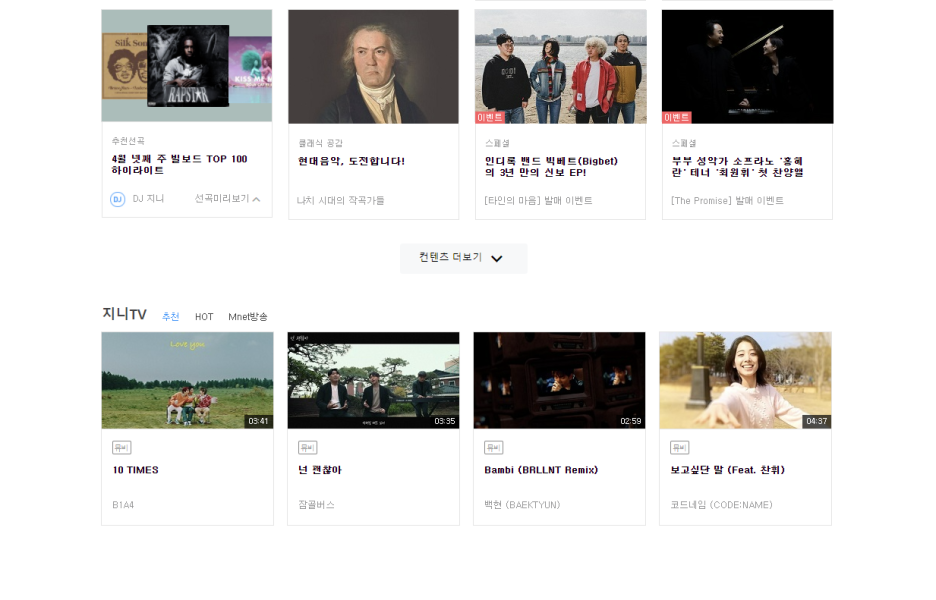Open 4월 넷째 주 빌보드 TOP 100 하이라이트 title
The height and width of the screenshot is (600, 936).
click(x=179, y=164)
